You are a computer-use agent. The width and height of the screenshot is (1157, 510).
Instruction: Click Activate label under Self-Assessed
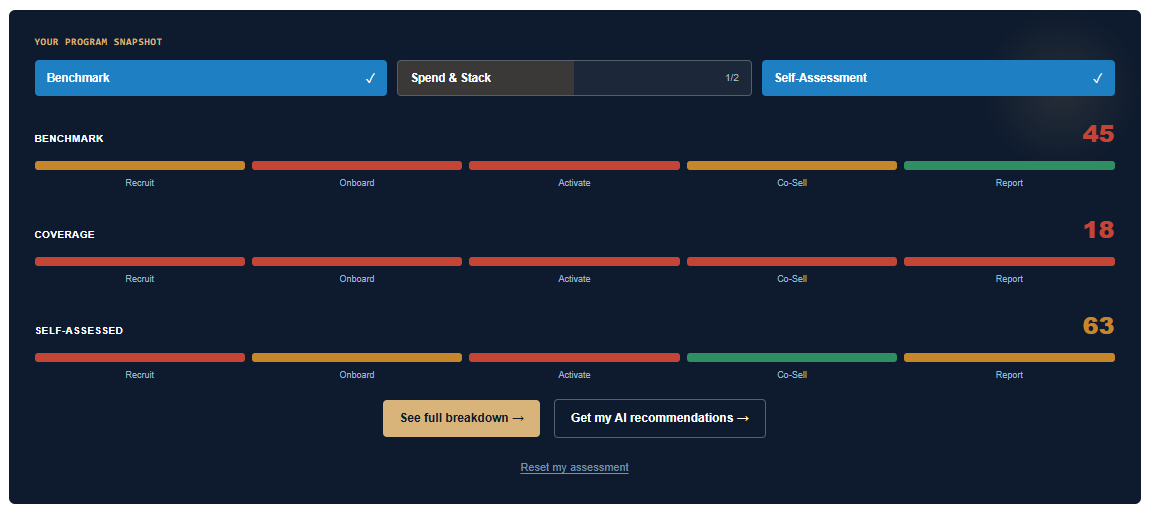click(x=574, y=375)
